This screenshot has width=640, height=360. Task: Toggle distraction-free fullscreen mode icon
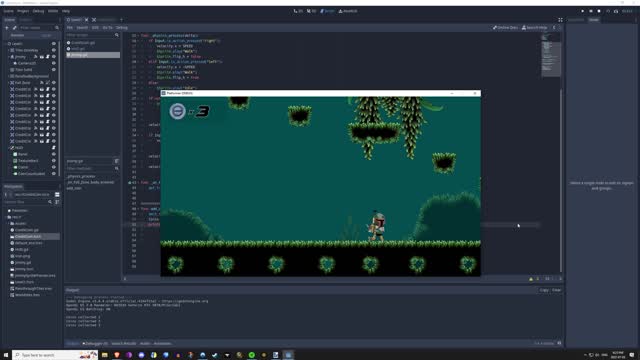(x=560, y=20)
